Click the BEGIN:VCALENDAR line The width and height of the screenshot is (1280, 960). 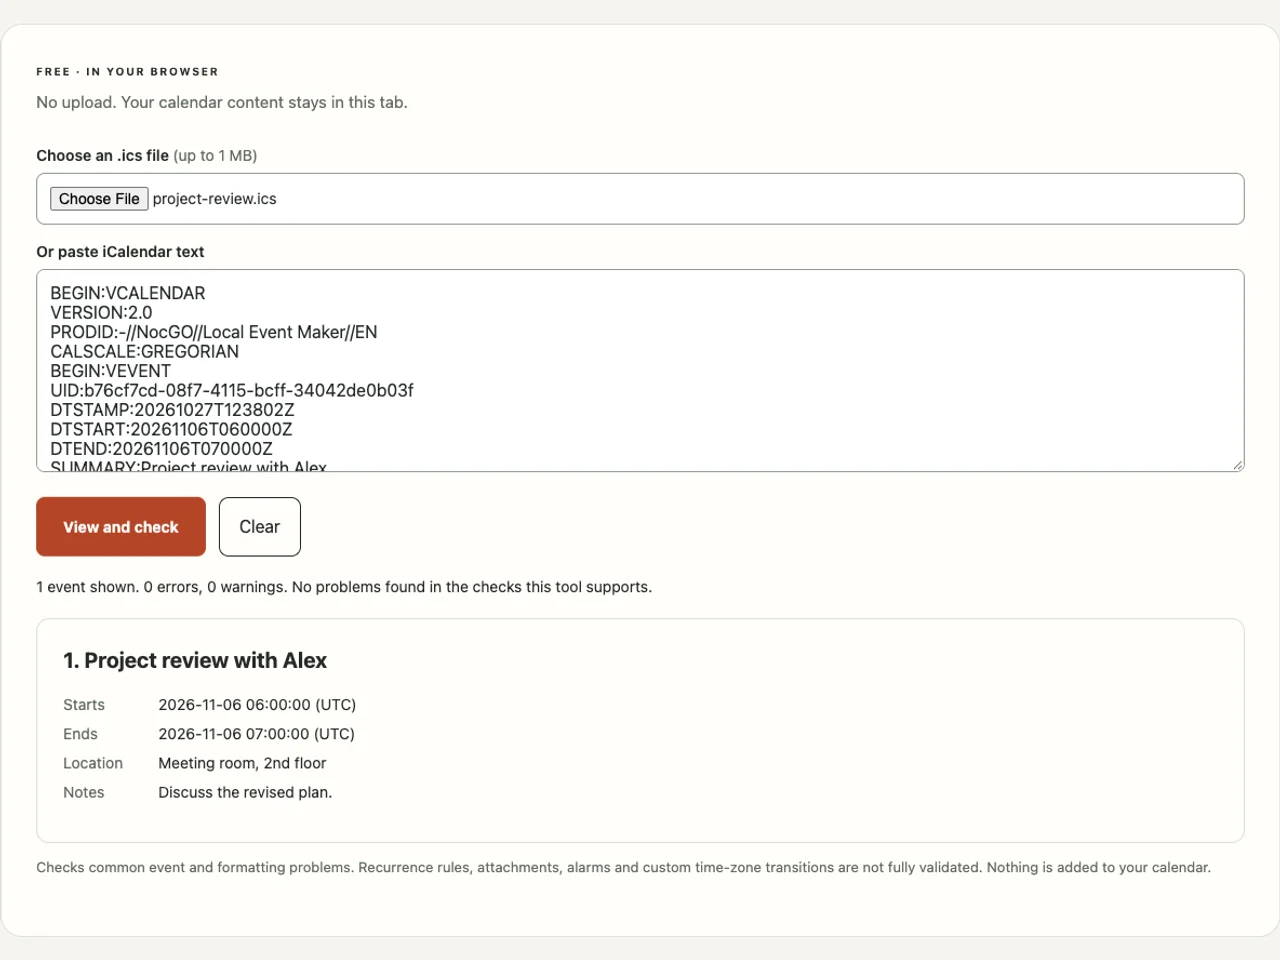[x=128, y=293]
